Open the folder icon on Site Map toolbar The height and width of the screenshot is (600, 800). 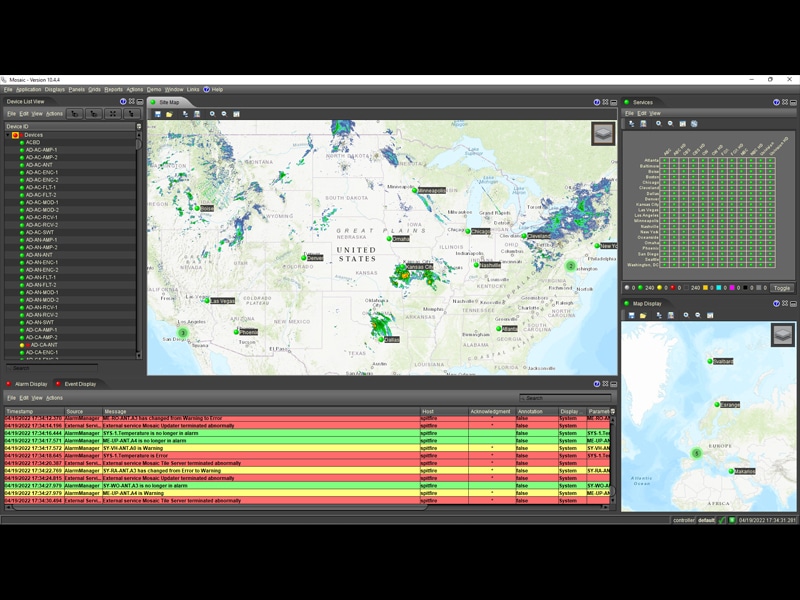tap(169, 113)
